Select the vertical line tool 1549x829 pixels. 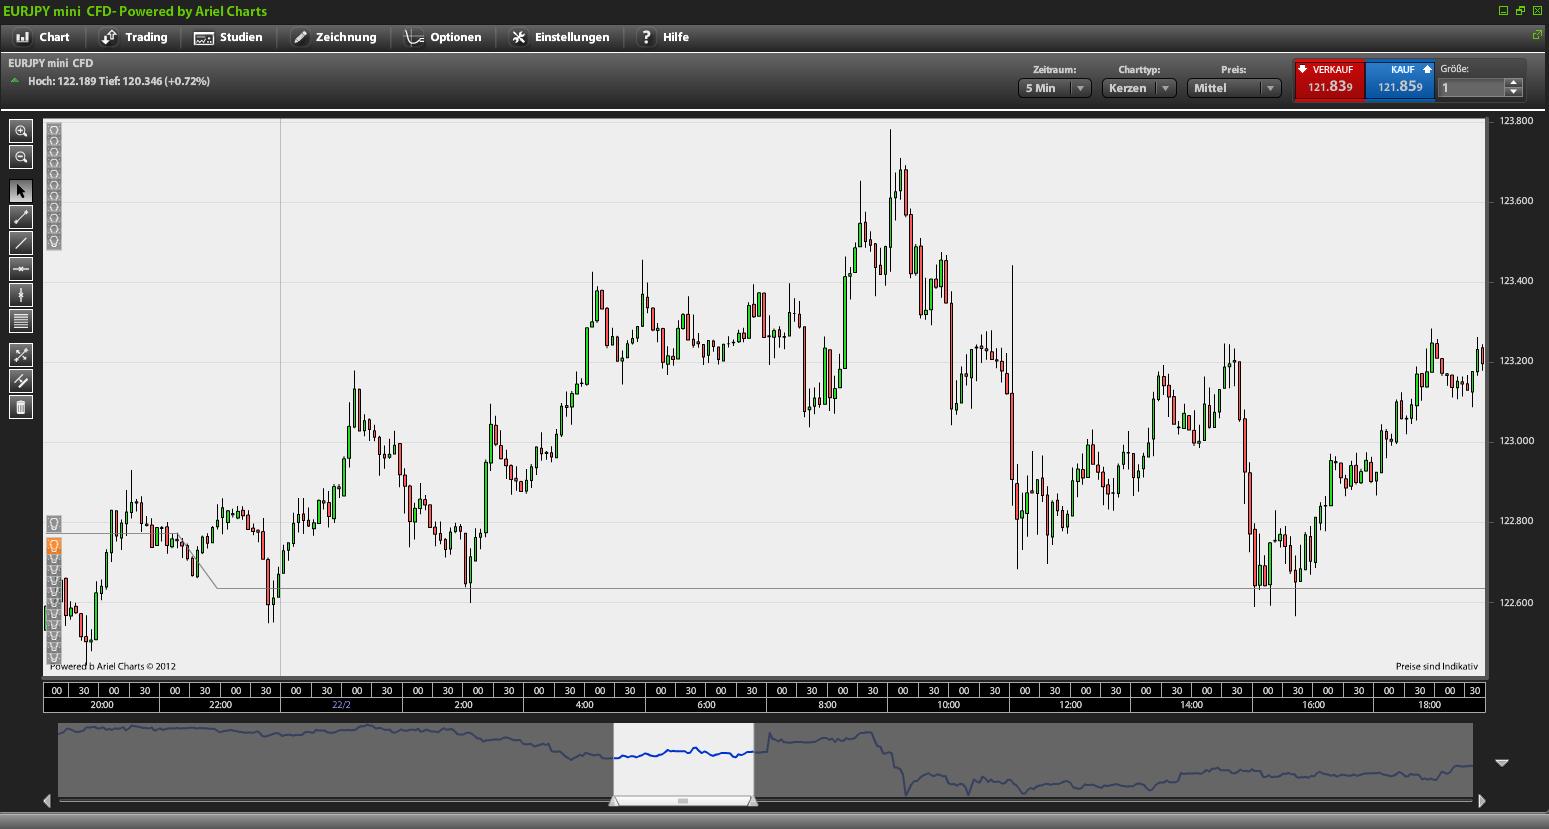pyautogui.click(x=21, y=295)
